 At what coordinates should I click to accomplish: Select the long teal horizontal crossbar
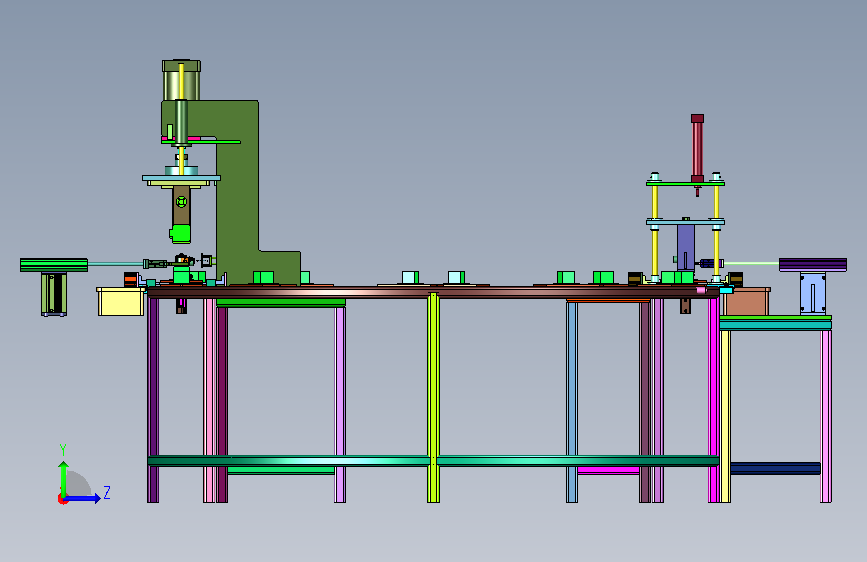[433, 460]
